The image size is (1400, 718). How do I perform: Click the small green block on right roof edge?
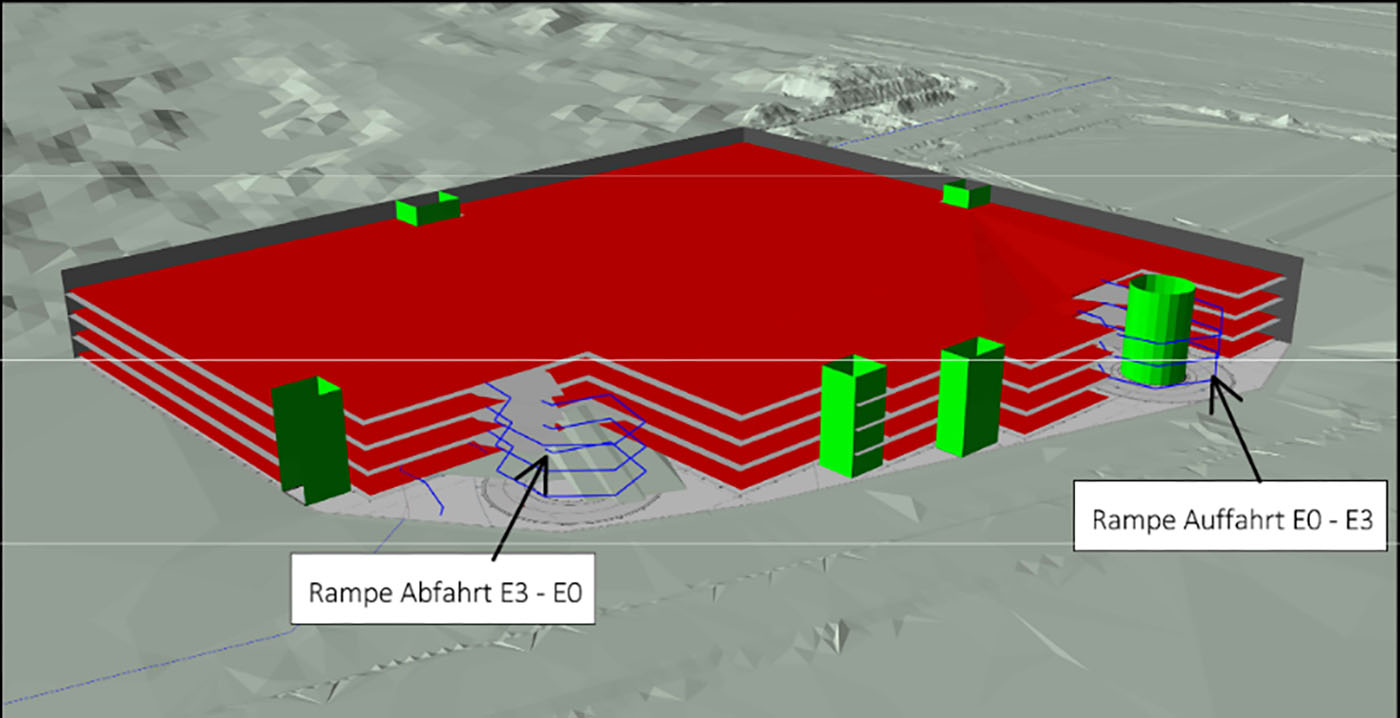[965, 194]
